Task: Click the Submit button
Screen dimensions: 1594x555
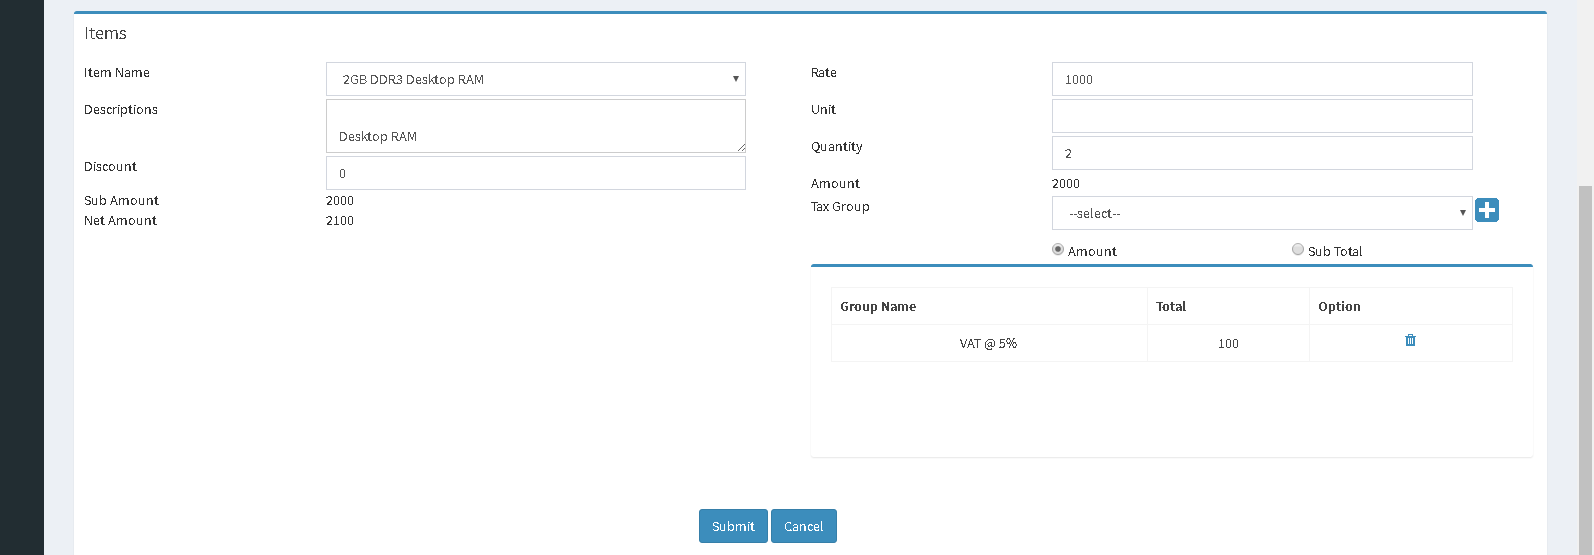Action: tap(733, 526)
